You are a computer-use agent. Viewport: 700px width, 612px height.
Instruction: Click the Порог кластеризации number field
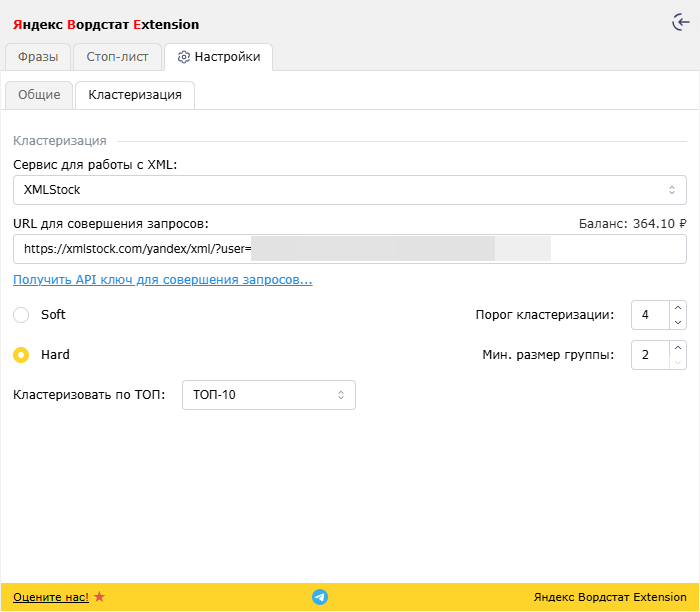tap(650, 315)
